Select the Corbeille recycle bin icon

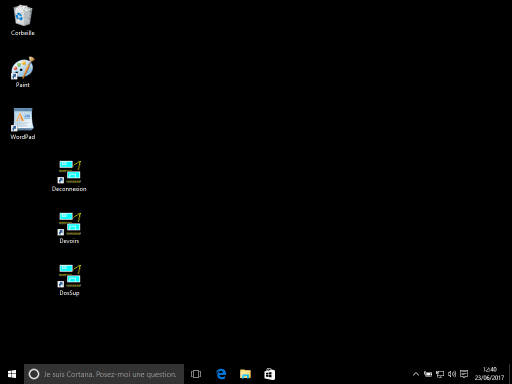23,20
